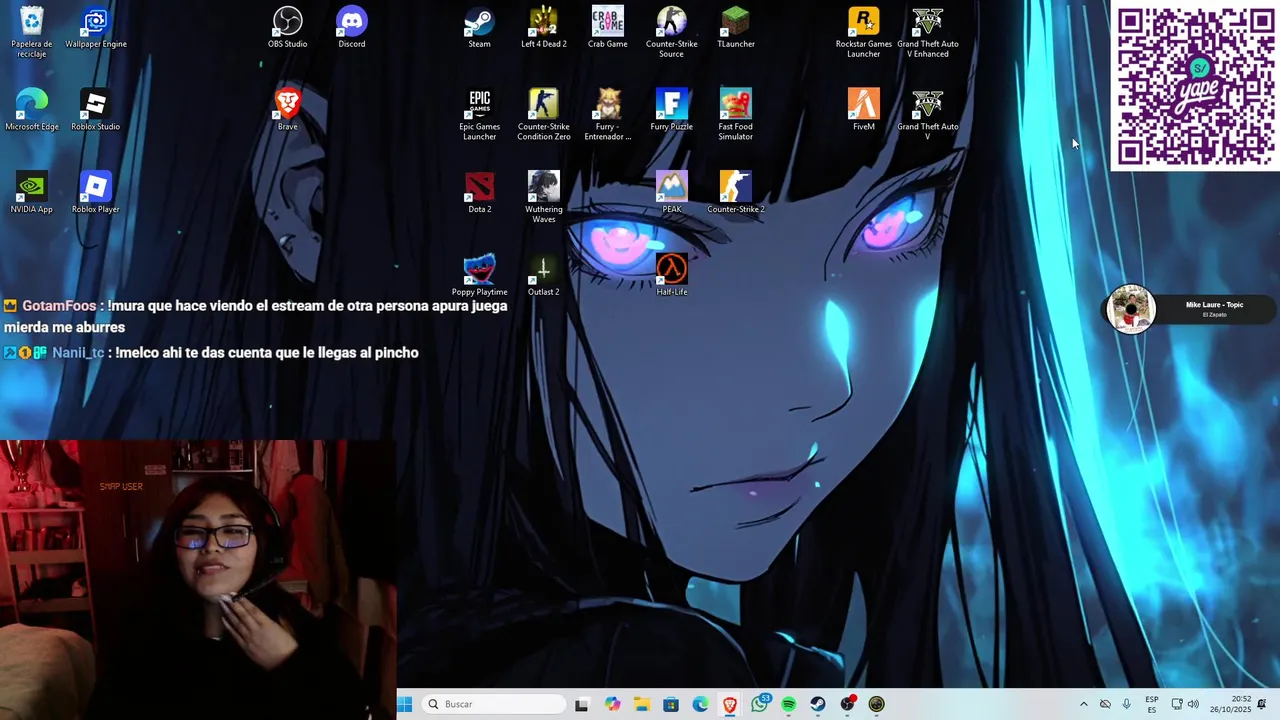Open the Windows Start menu
Screen dimensions: 1280x720
point(405,704)
